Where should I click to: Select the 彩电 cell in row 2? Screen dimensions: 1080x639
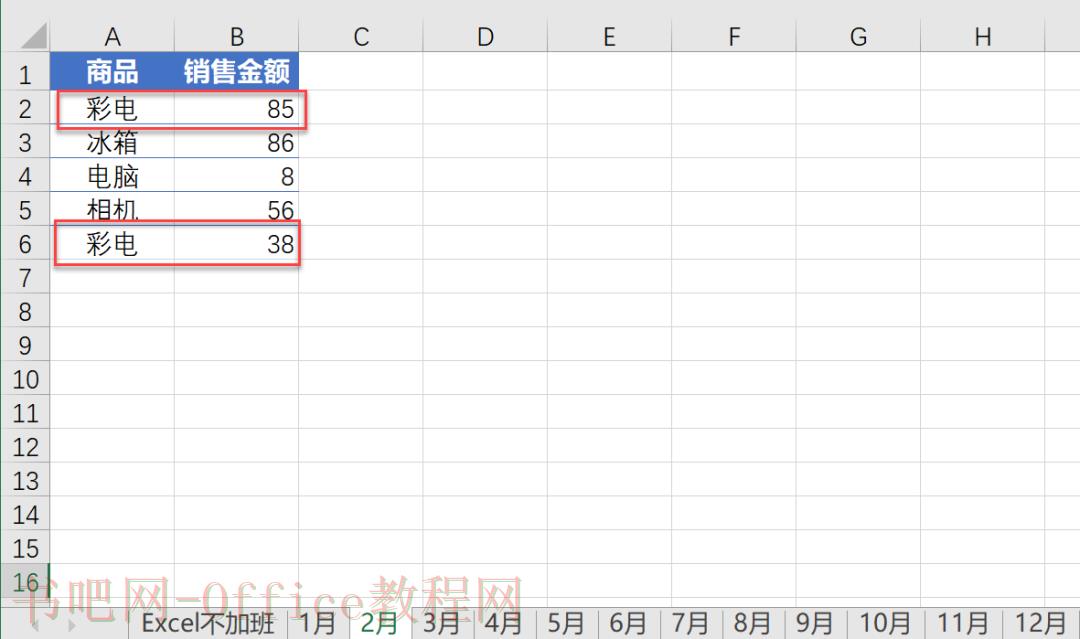click(x=112, y=107)
